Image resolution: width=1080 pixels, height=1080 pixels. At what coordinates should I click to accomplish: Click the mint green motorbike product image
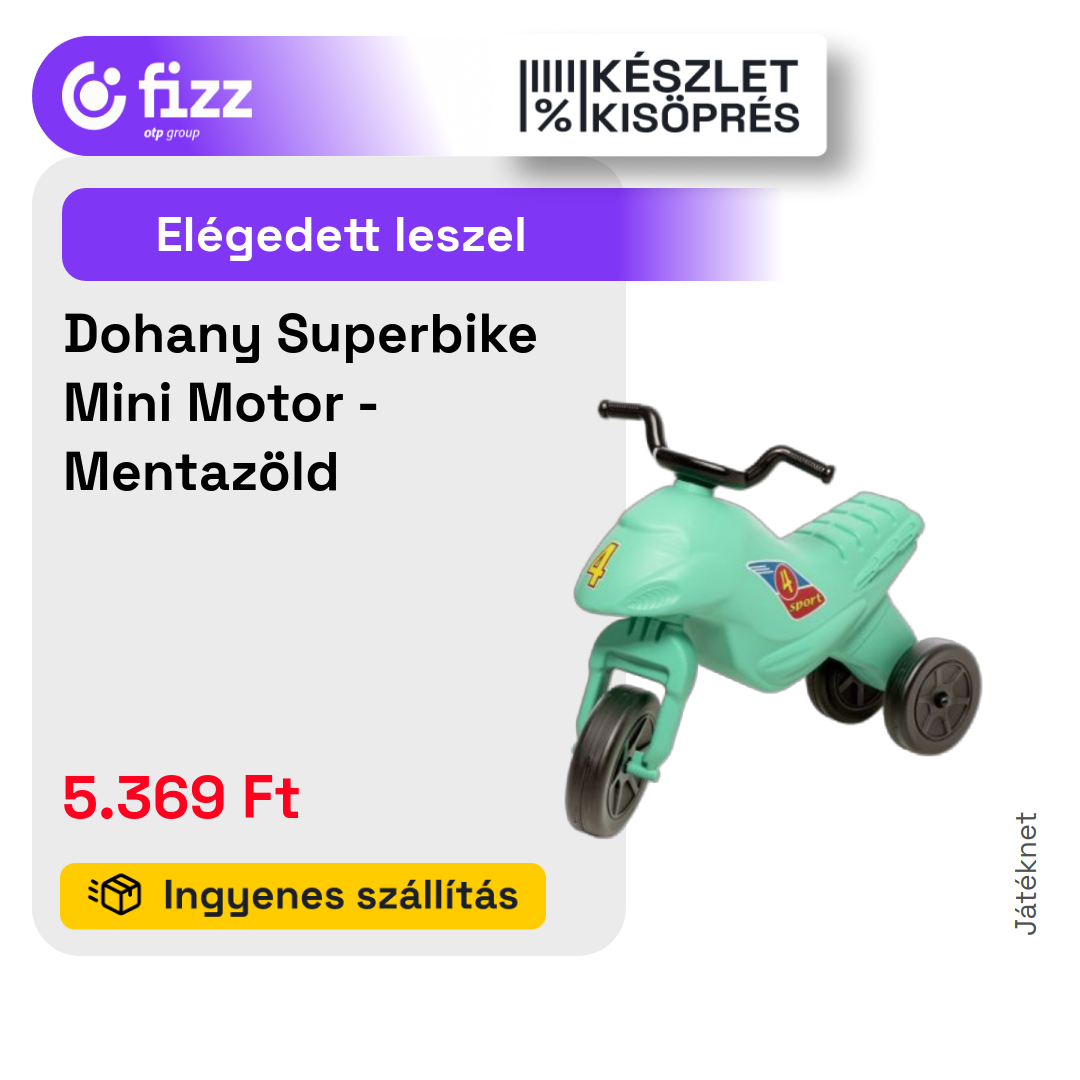(773, 617)
